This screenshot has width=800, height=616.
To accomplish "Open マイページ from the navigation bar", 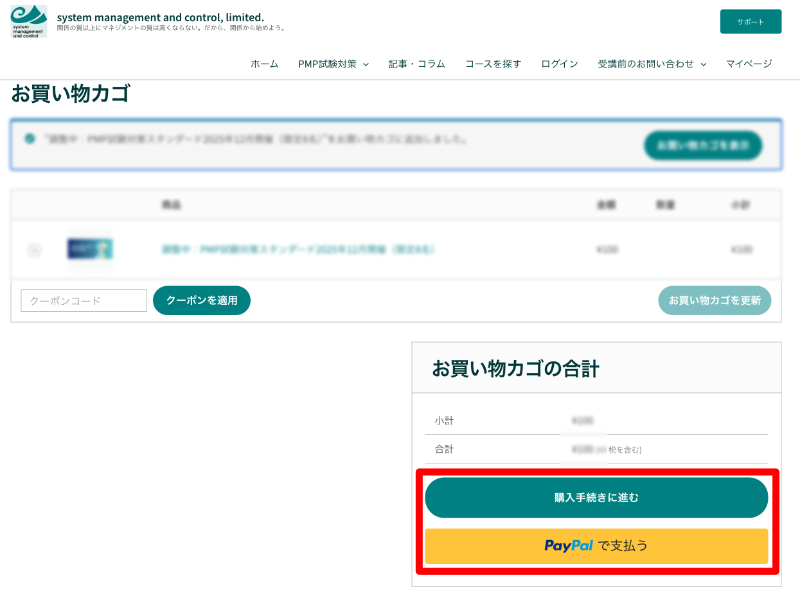I will click(749, 64).
